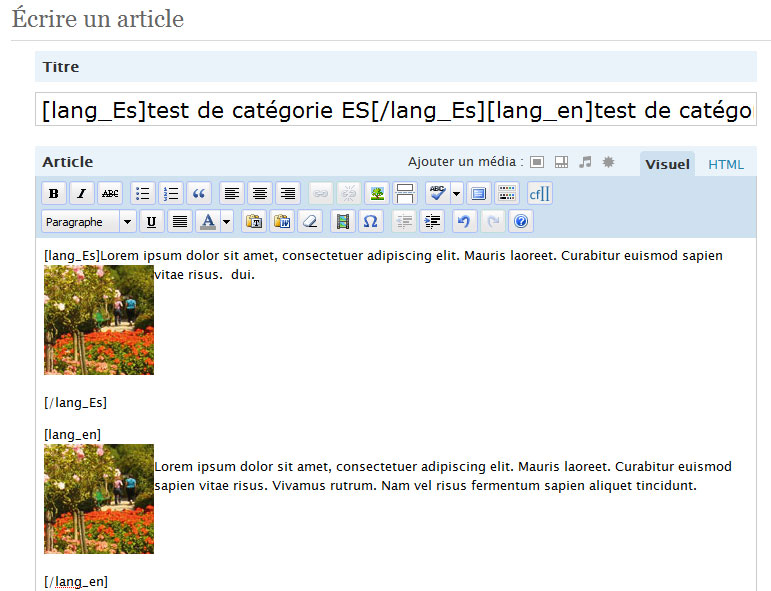Paste from Word

(x=282, y=222)
